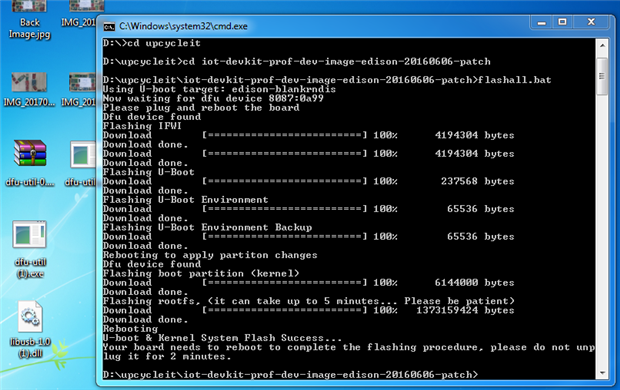Click the 'Flashing rootfs' please be patient line
This screenshot has height=390, width=620.
point(308,301)
